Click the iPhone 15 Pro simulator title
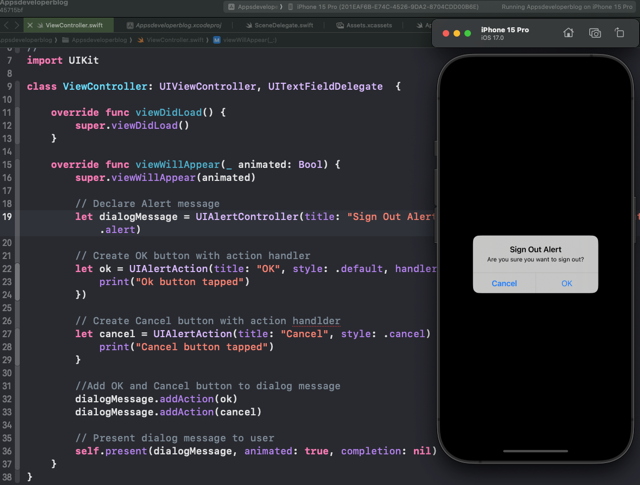 505,30
